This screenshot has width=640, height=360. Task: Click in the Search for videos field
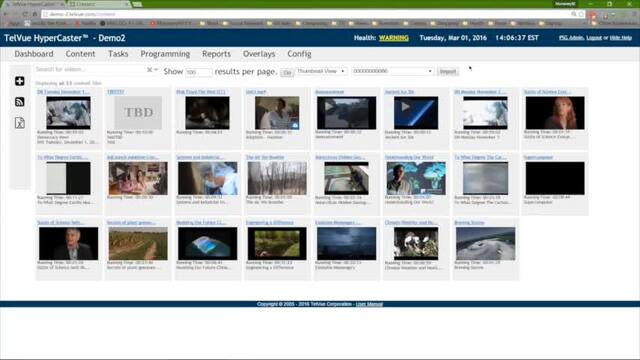90,69
